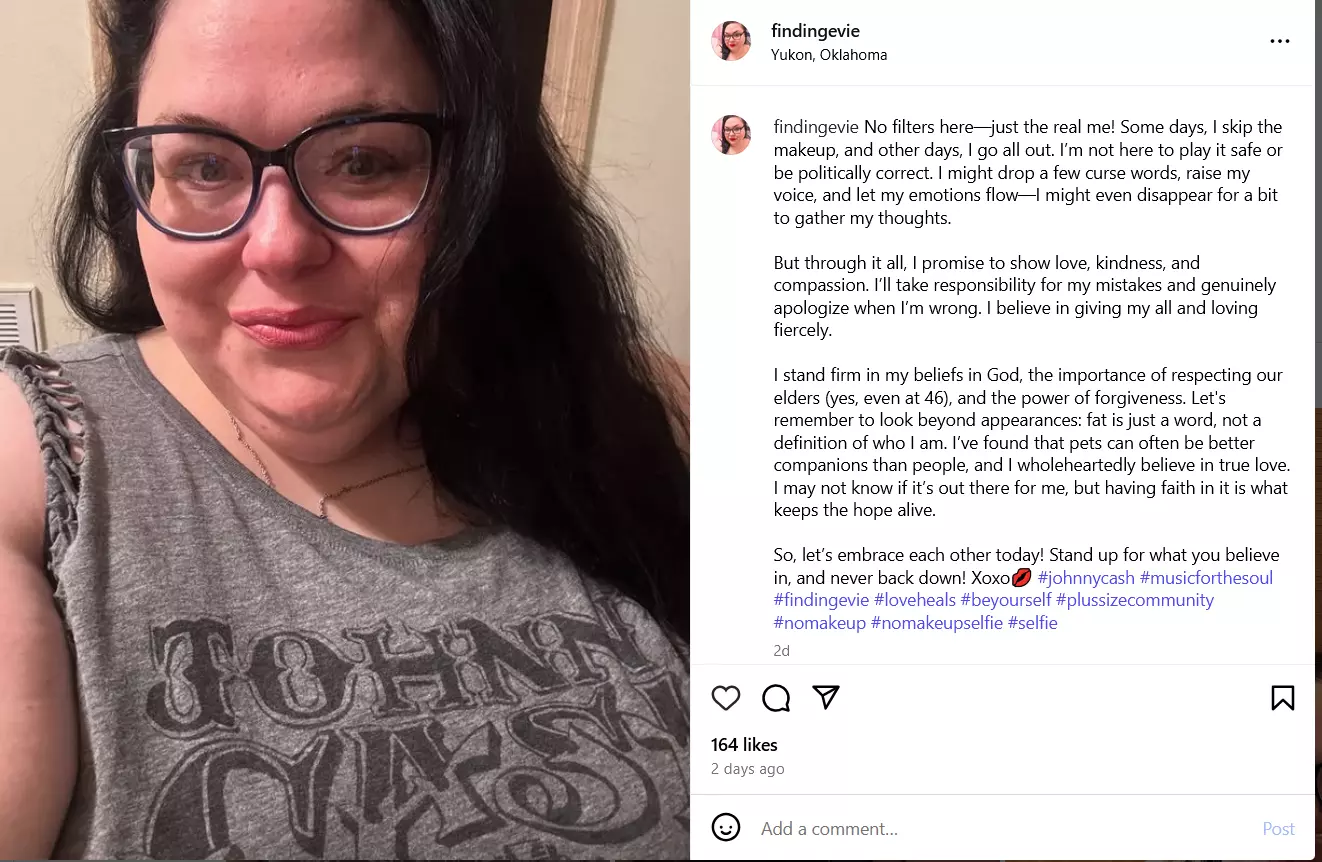Open the #loveheals hashtag
The width and height of the screenshot is (1322, 862).
[915, 600]
